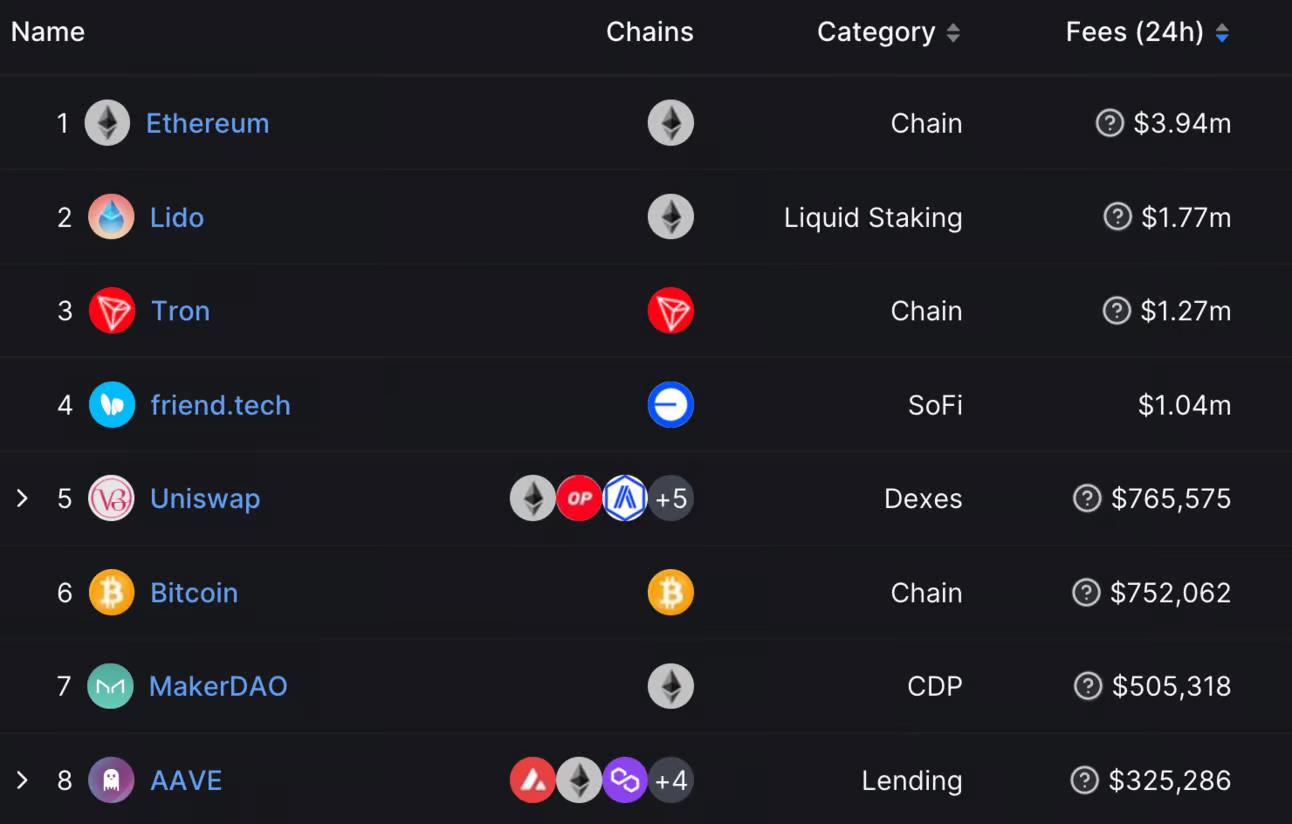
Task: Click the Optimism OP icon in Uniswap row
Action: point(579,498)
